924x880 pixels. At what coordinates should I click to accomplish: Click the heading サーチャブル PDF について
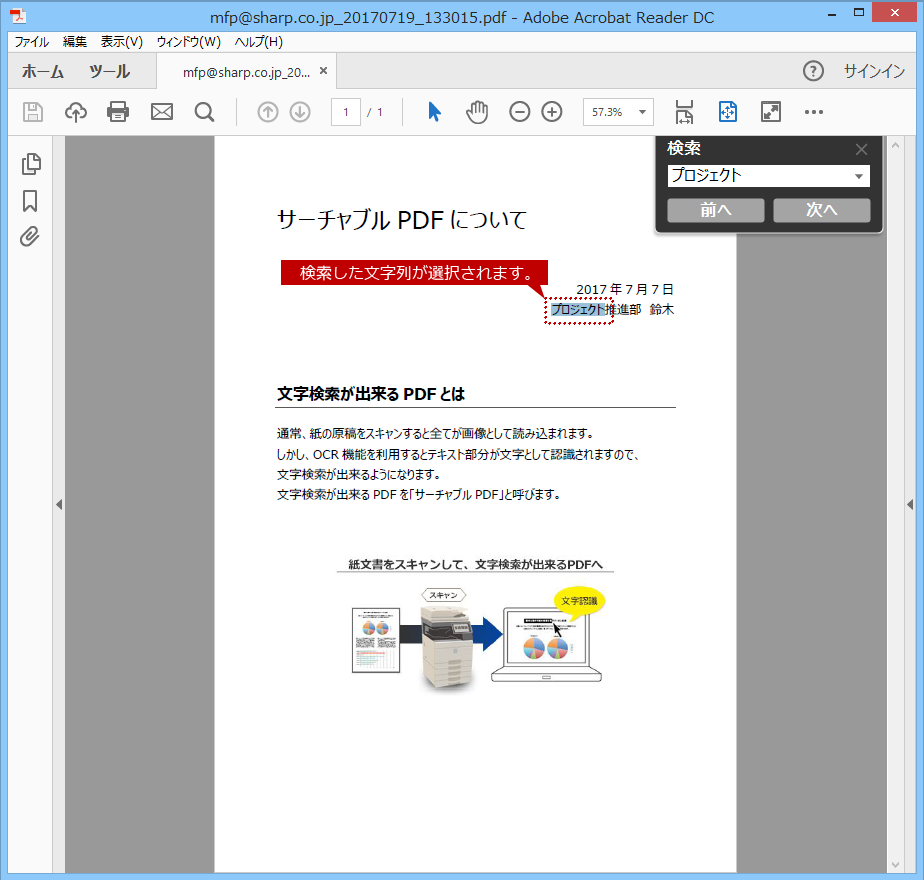(x=402, y=220)
